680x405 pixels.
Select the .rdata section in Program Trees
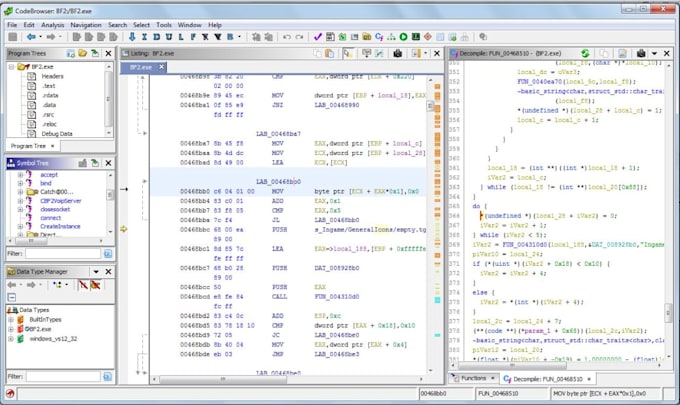coord(50,95)
